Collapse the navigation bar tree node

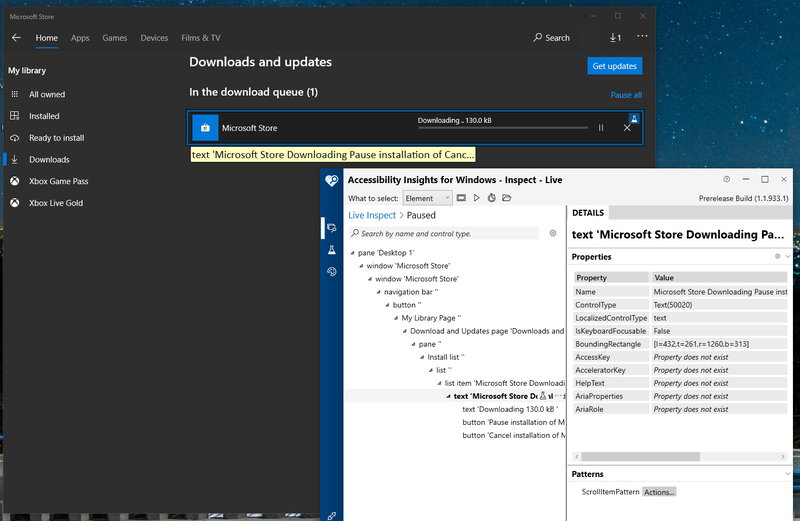point(379,292)
